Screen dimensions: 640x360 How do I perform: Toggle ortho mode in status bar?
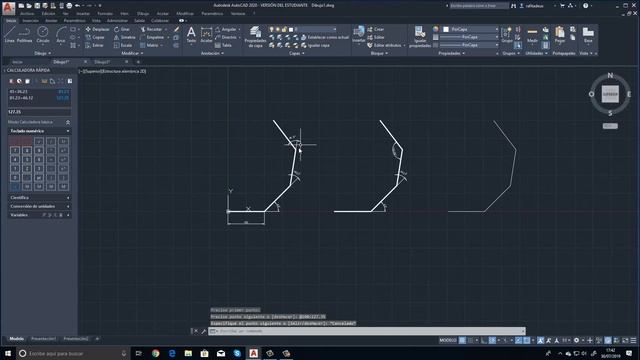tap(484, 340)
